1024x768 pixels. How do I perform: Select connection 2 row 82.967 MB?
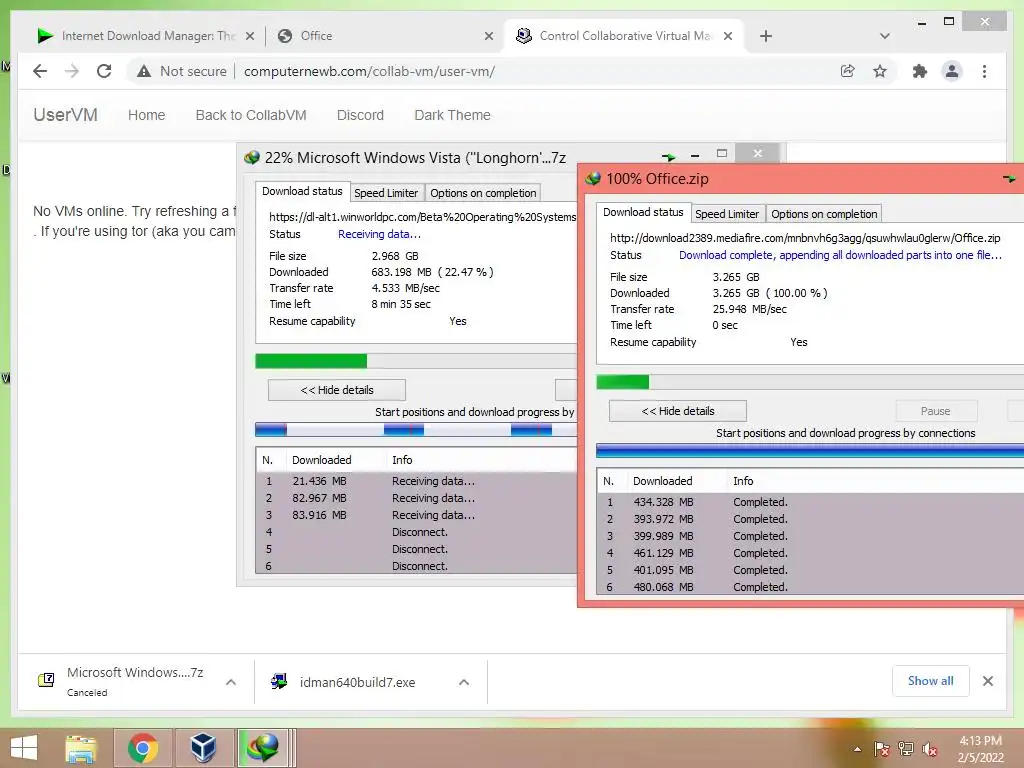416,498
